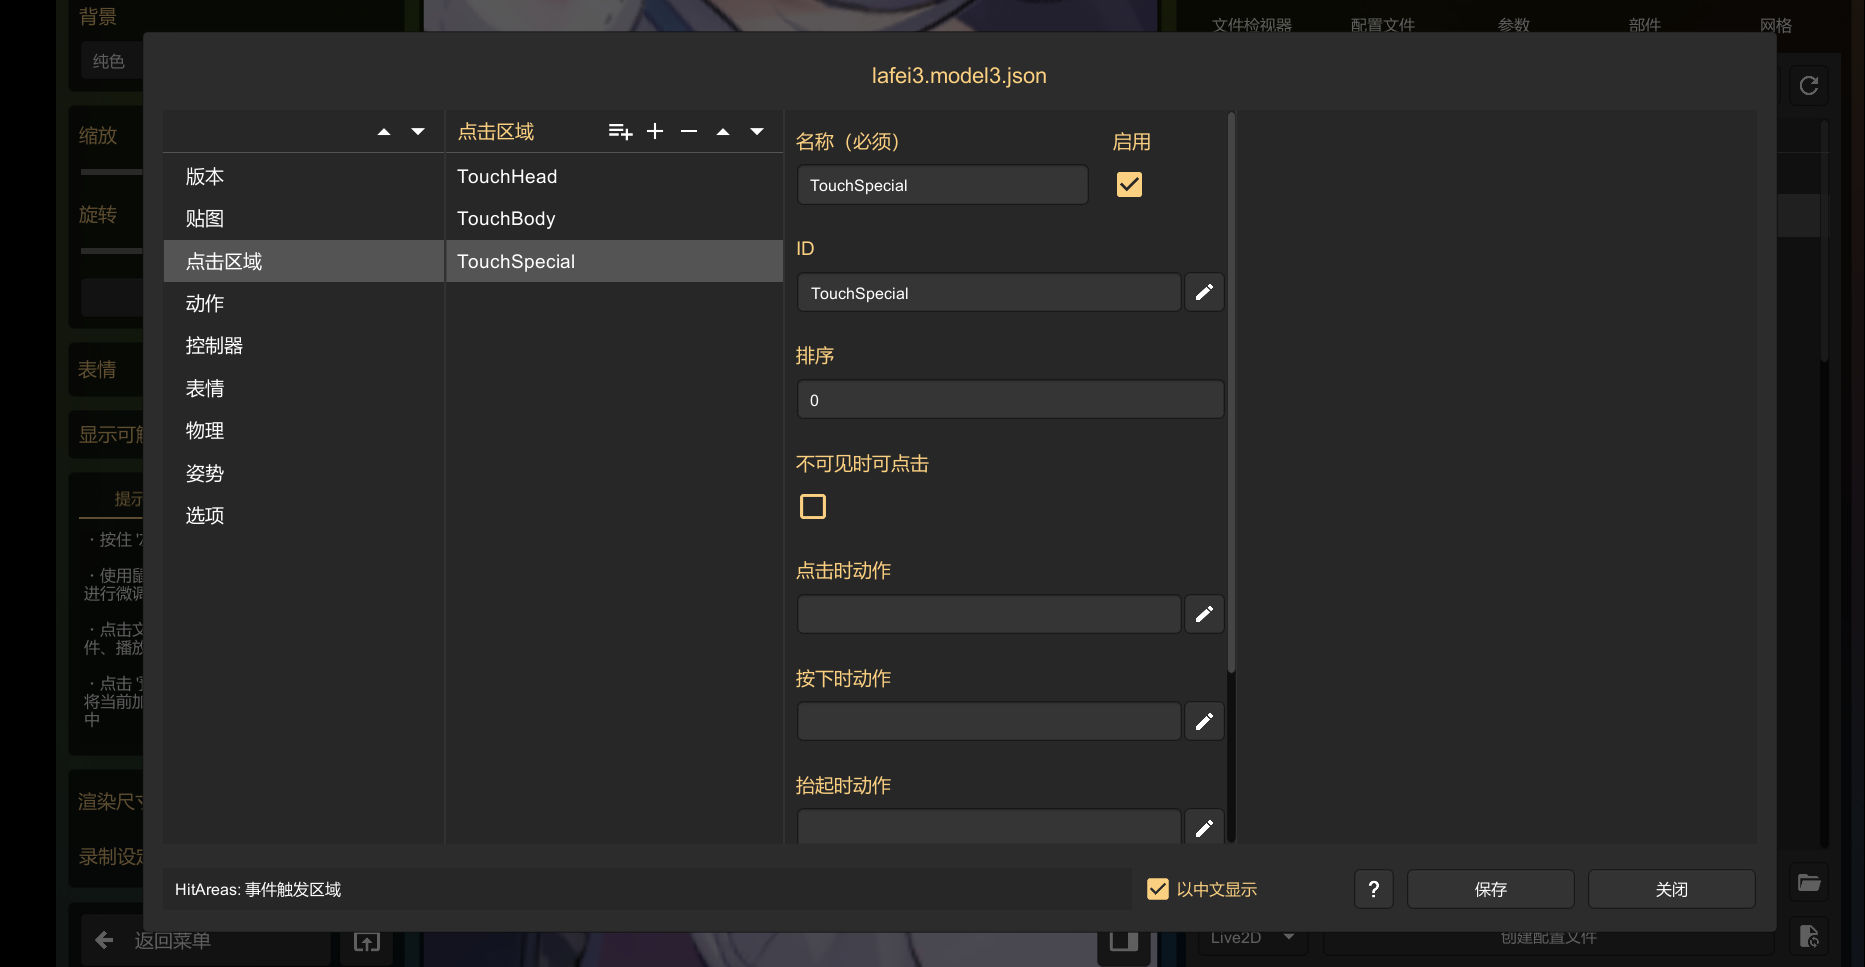The height and width of the screenshot is (967, 1865).
Task: Add a new hit area with plus icon
Action: [x=655, y=132]
